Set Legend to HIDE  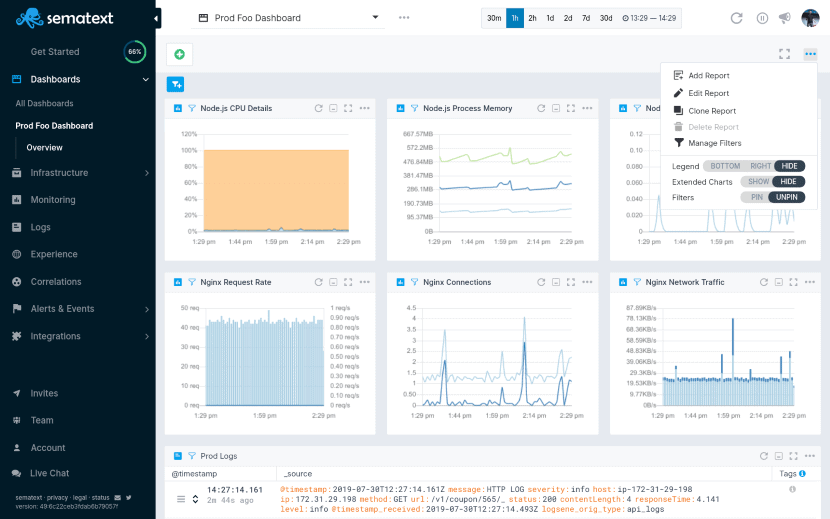(789, 166)
